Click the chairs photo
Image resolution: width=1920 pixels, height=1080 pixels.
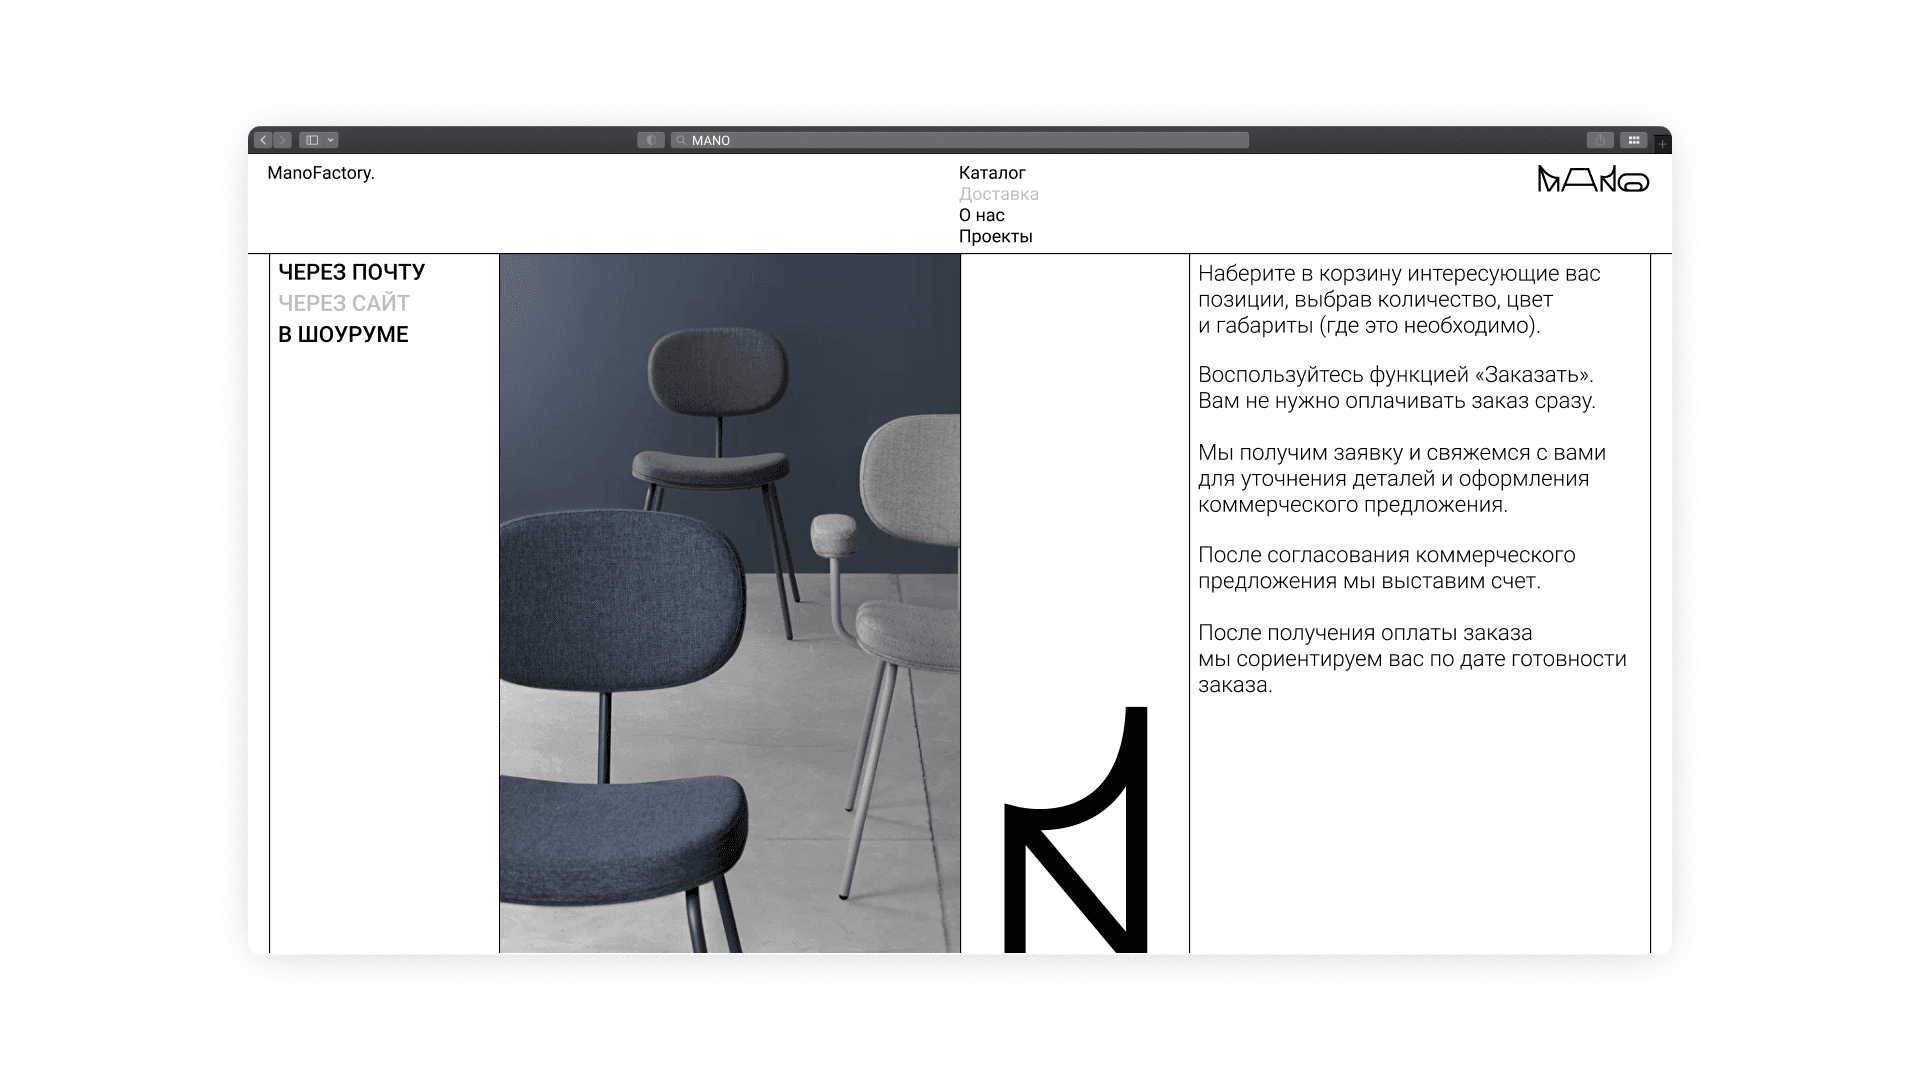coord(730,603)
